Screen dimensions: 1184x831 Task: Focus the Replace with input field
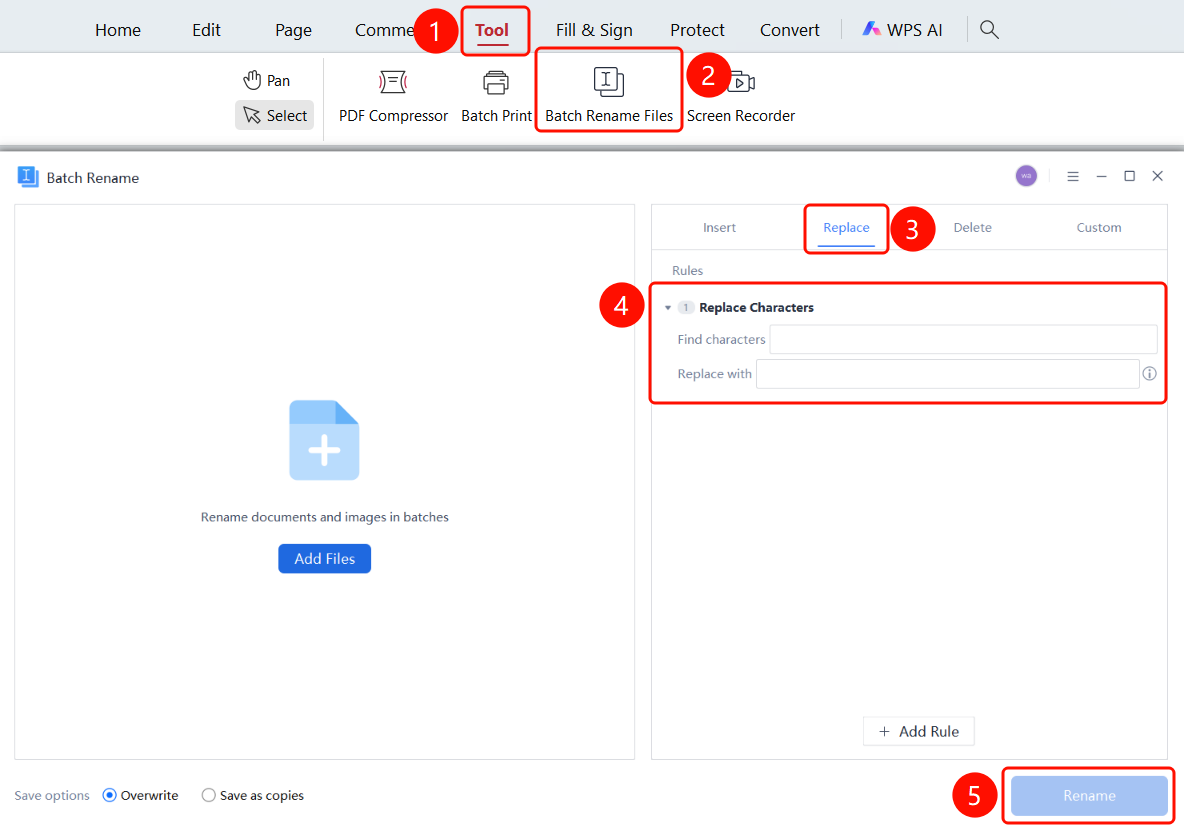tap(948, 374)
